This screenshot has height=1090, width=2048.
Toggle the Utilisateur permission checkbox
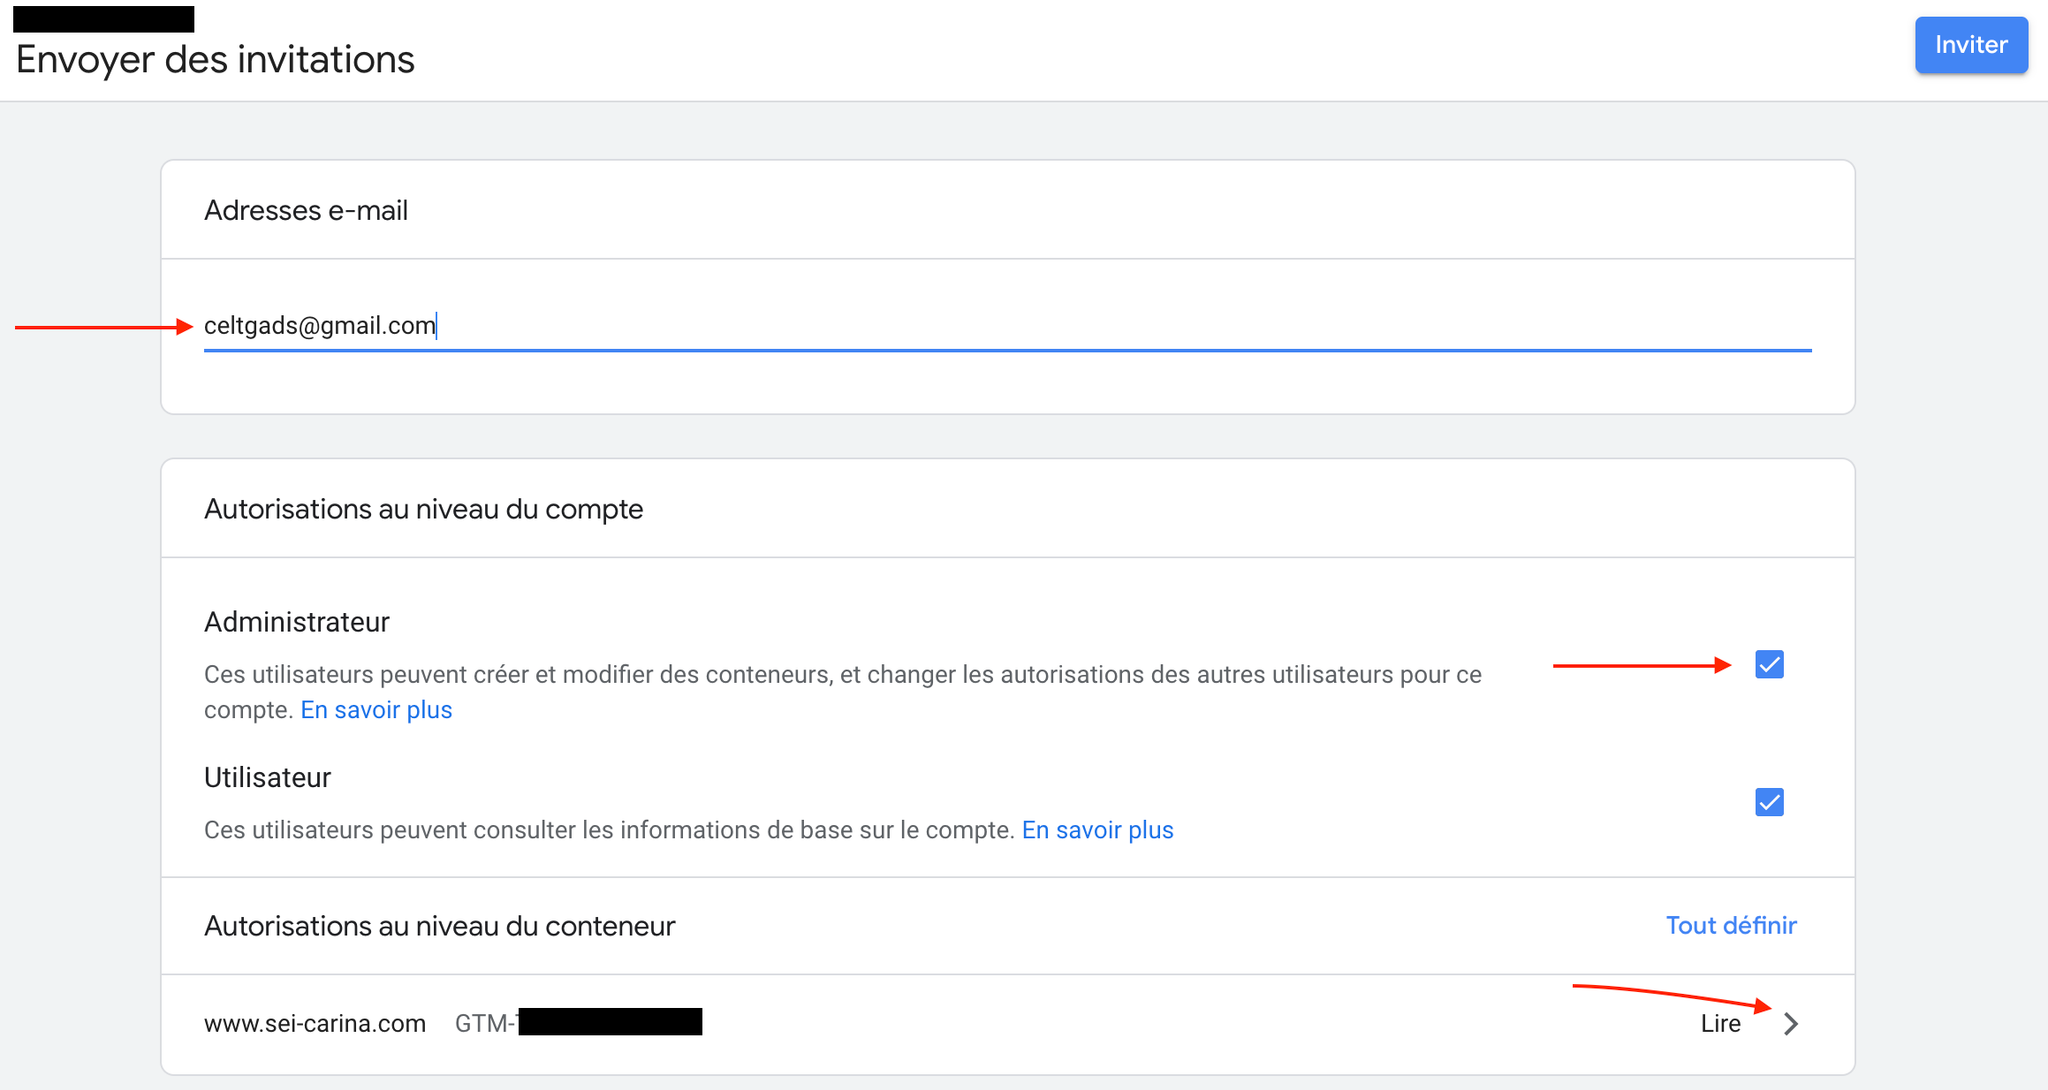(1769, 802)
